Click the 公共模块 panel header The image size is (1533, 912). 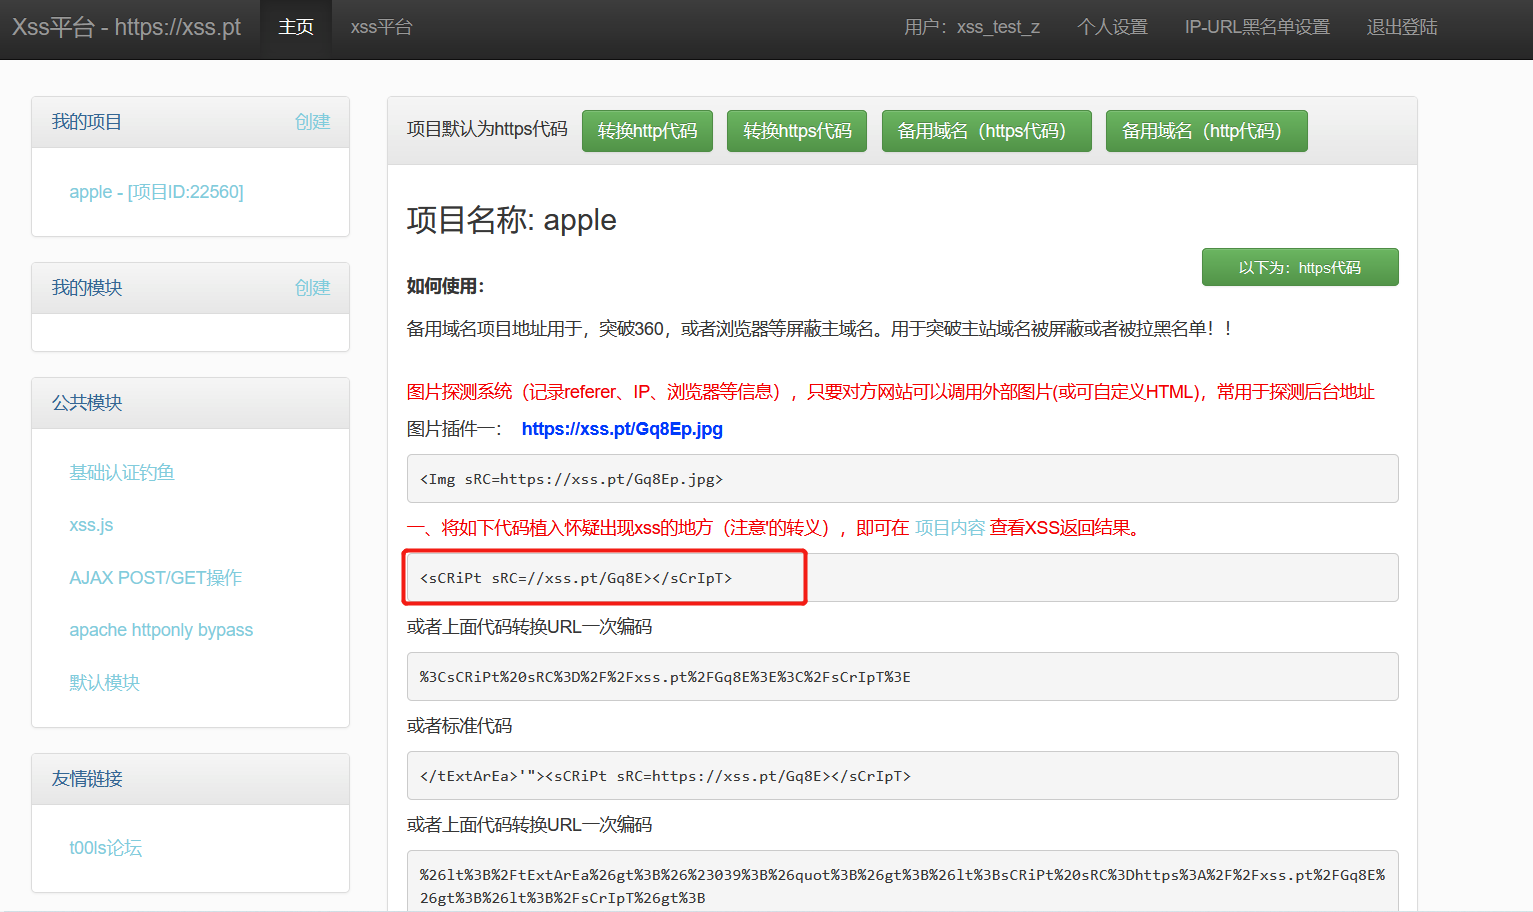point(190,403)
